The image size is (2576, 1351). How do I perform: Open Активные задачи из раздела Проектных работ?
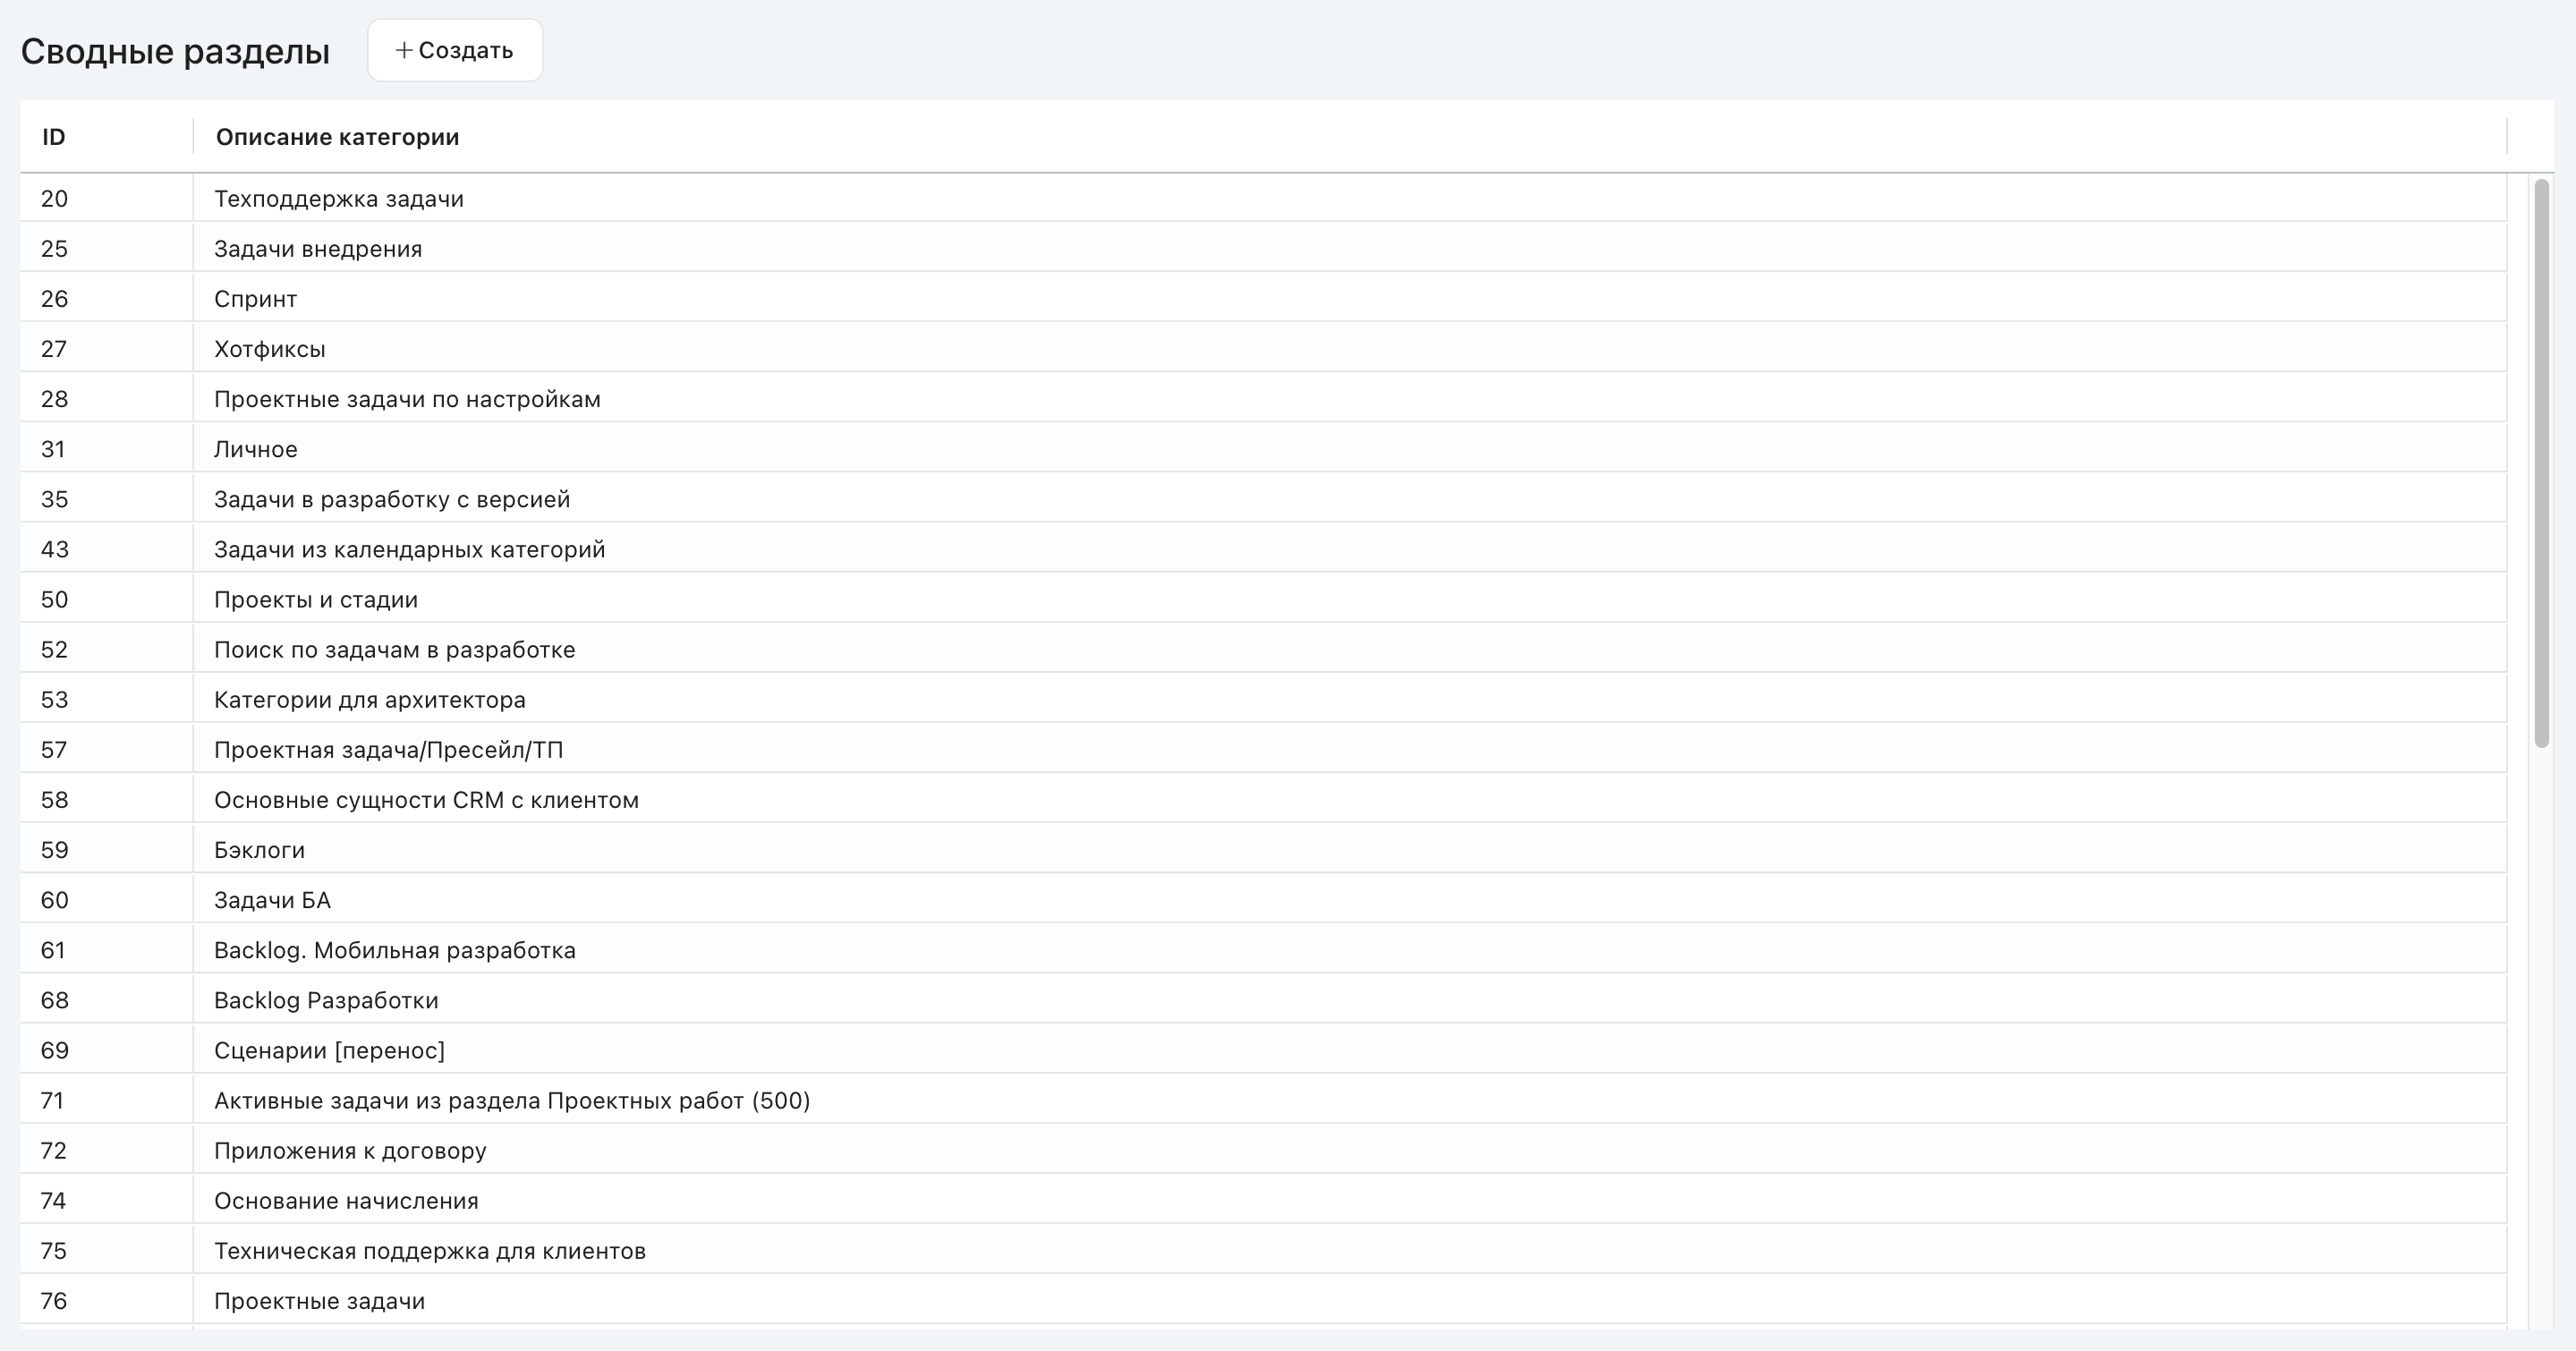coord(1263,1098)
